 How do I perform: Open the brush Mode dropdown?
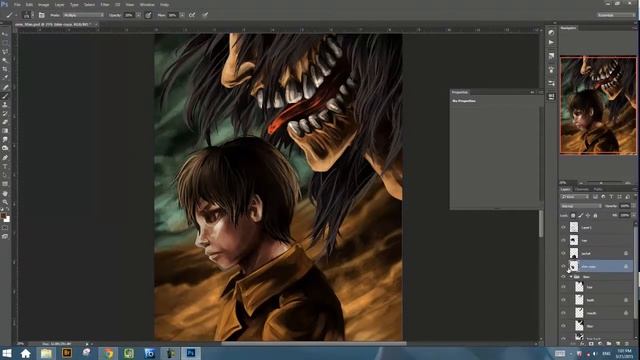pyautogui.click(x=83, y=15)
